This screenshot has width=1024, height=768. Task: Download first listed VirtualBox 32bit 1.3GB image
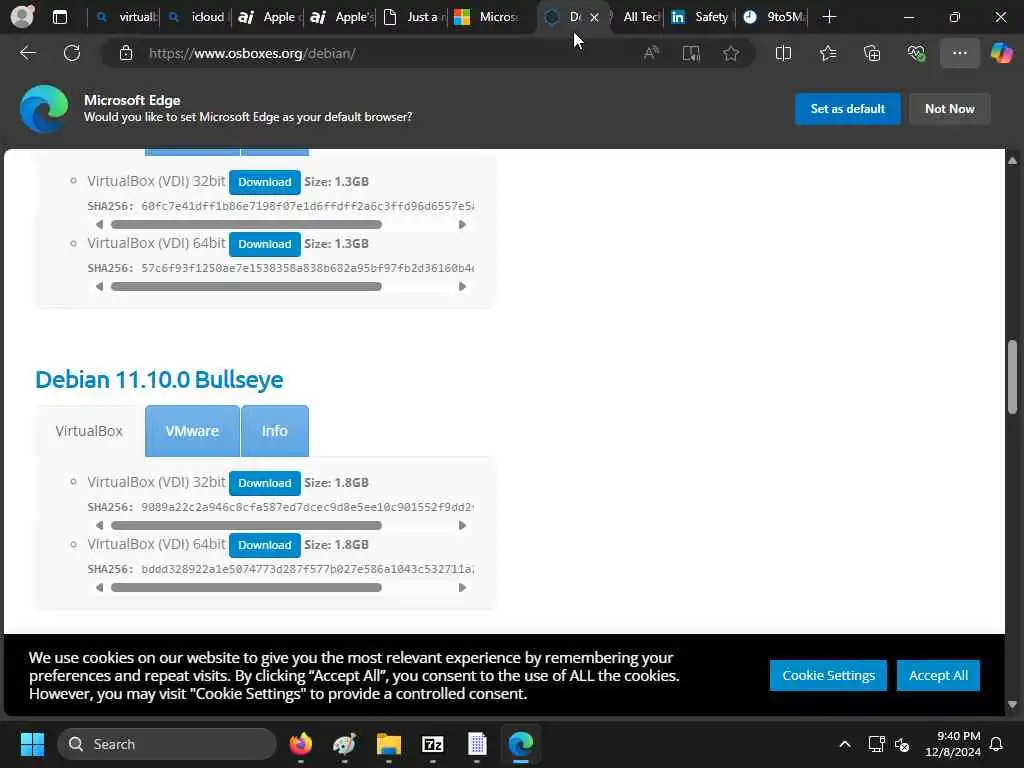264,182
